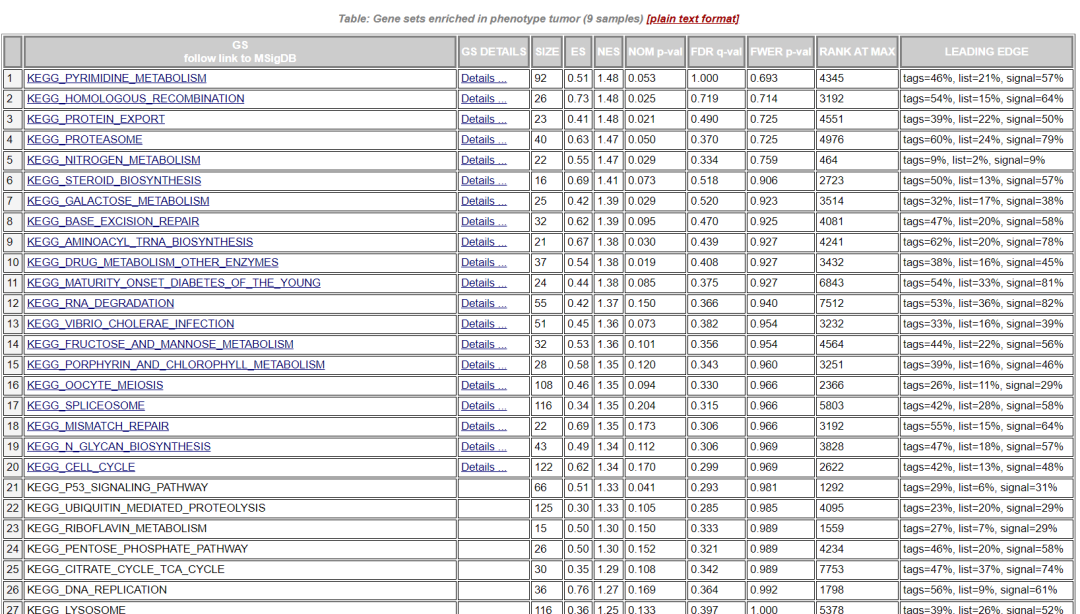Open KEGG_FRUCTOSE_AND_MANNOSE_METABOLISM link
The image size is (1080, 614).
coord(160,345)
